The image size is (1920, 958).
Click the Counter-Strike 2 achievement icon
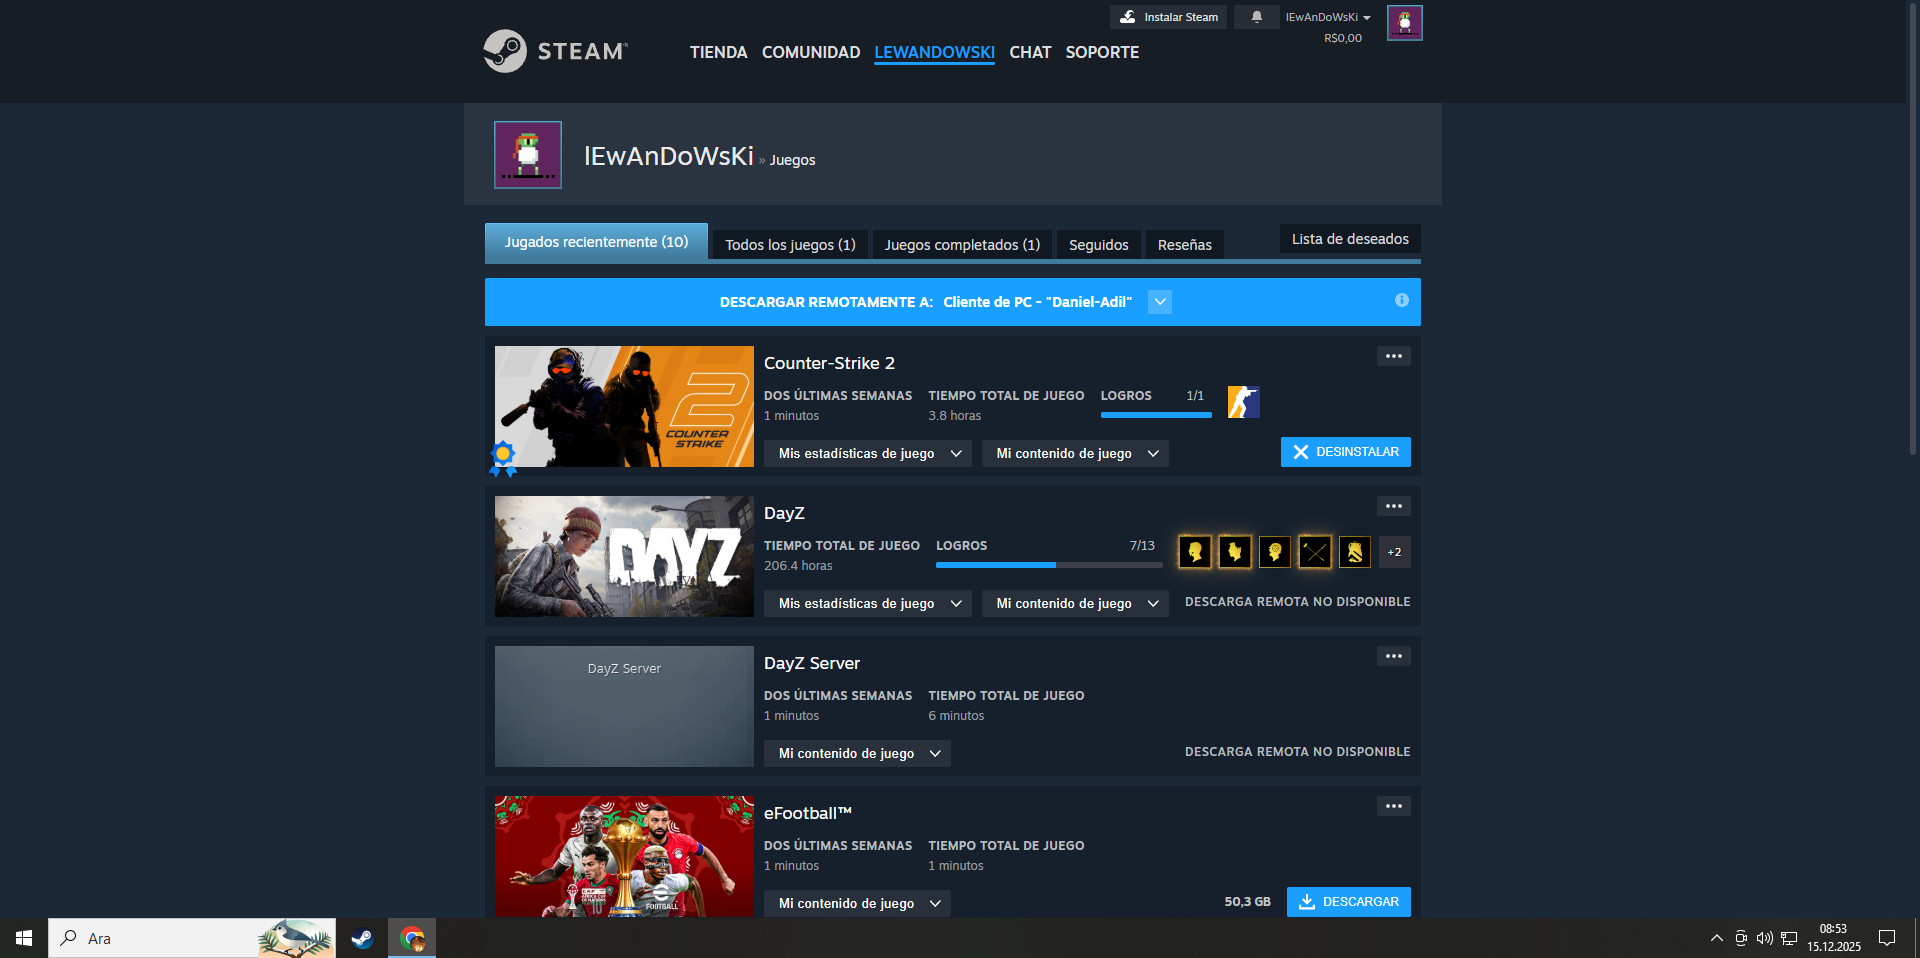coord(1243,402)
